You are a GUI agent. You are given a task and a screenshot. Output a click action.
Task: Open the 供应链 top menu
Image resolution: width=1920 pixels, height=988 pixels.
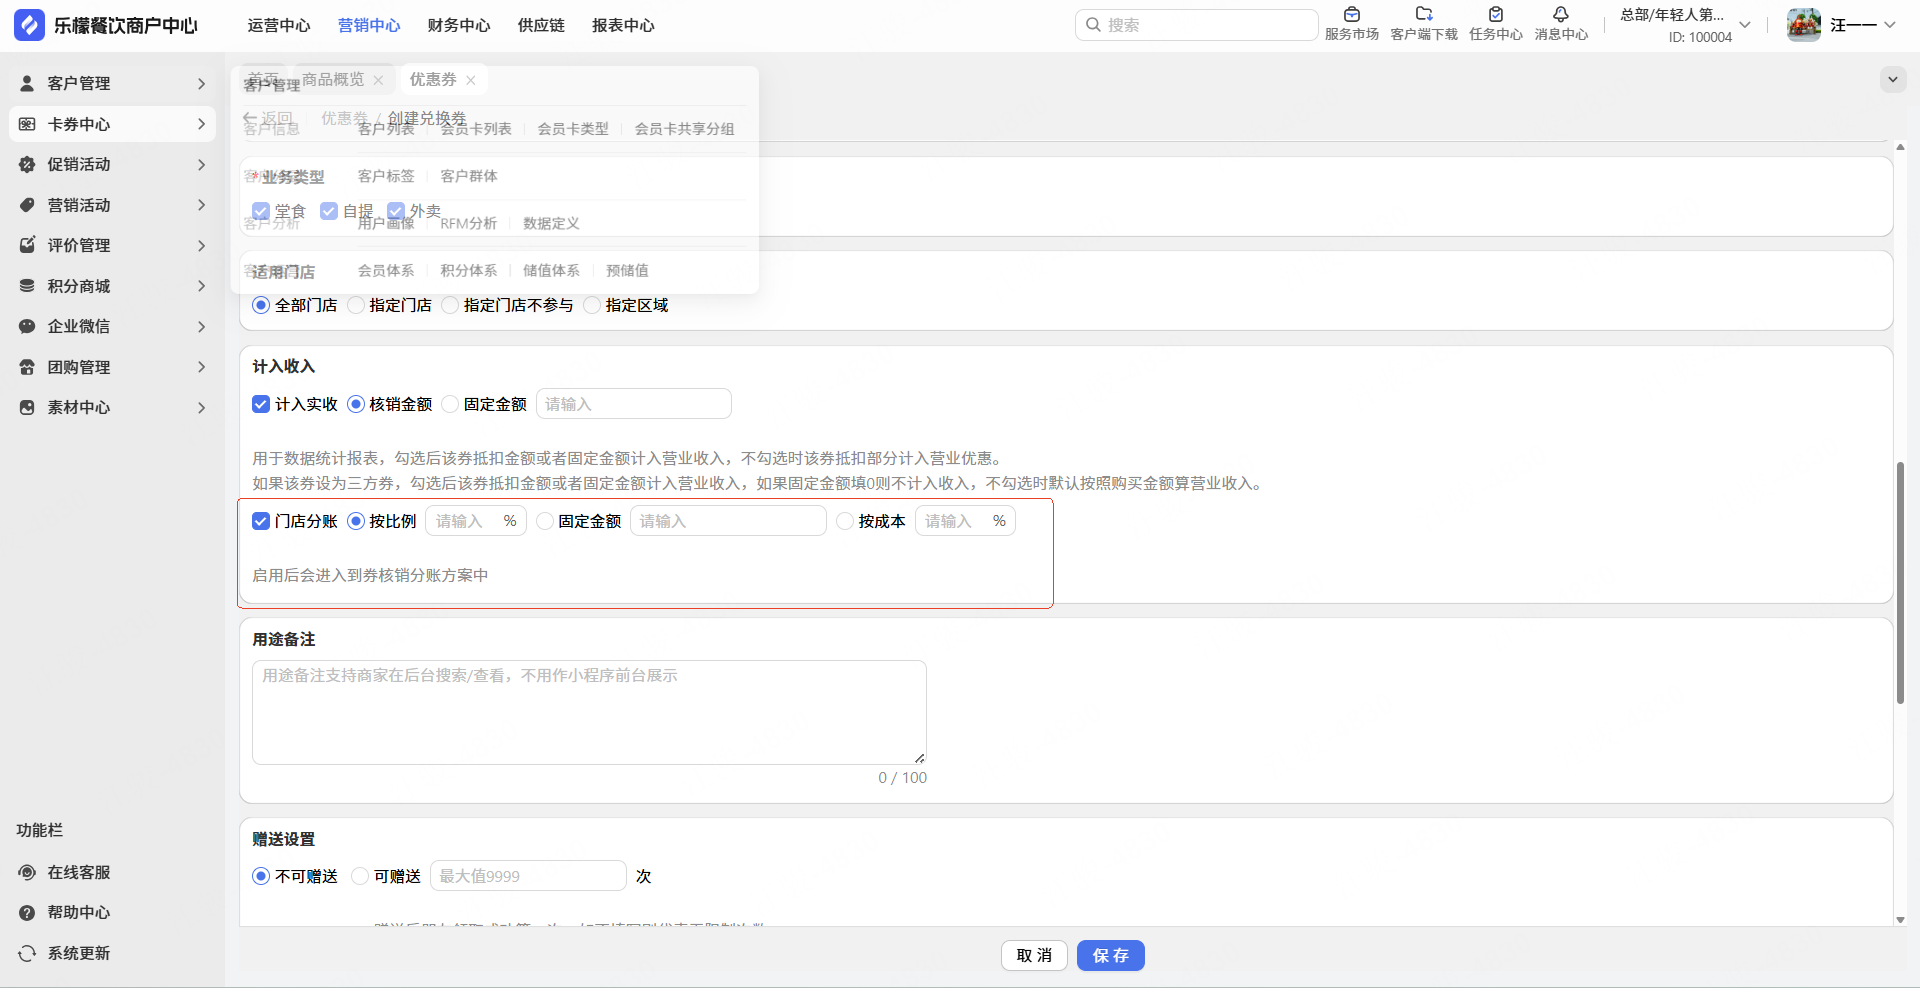tap(541, 26)
